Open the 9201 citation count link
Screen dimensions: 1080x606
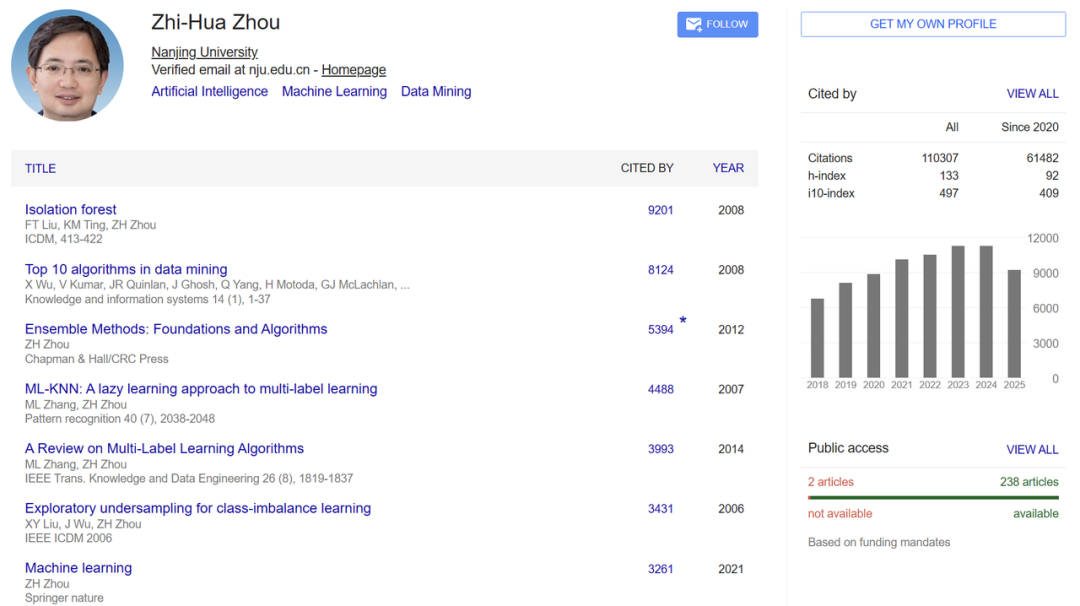point(660,210)
